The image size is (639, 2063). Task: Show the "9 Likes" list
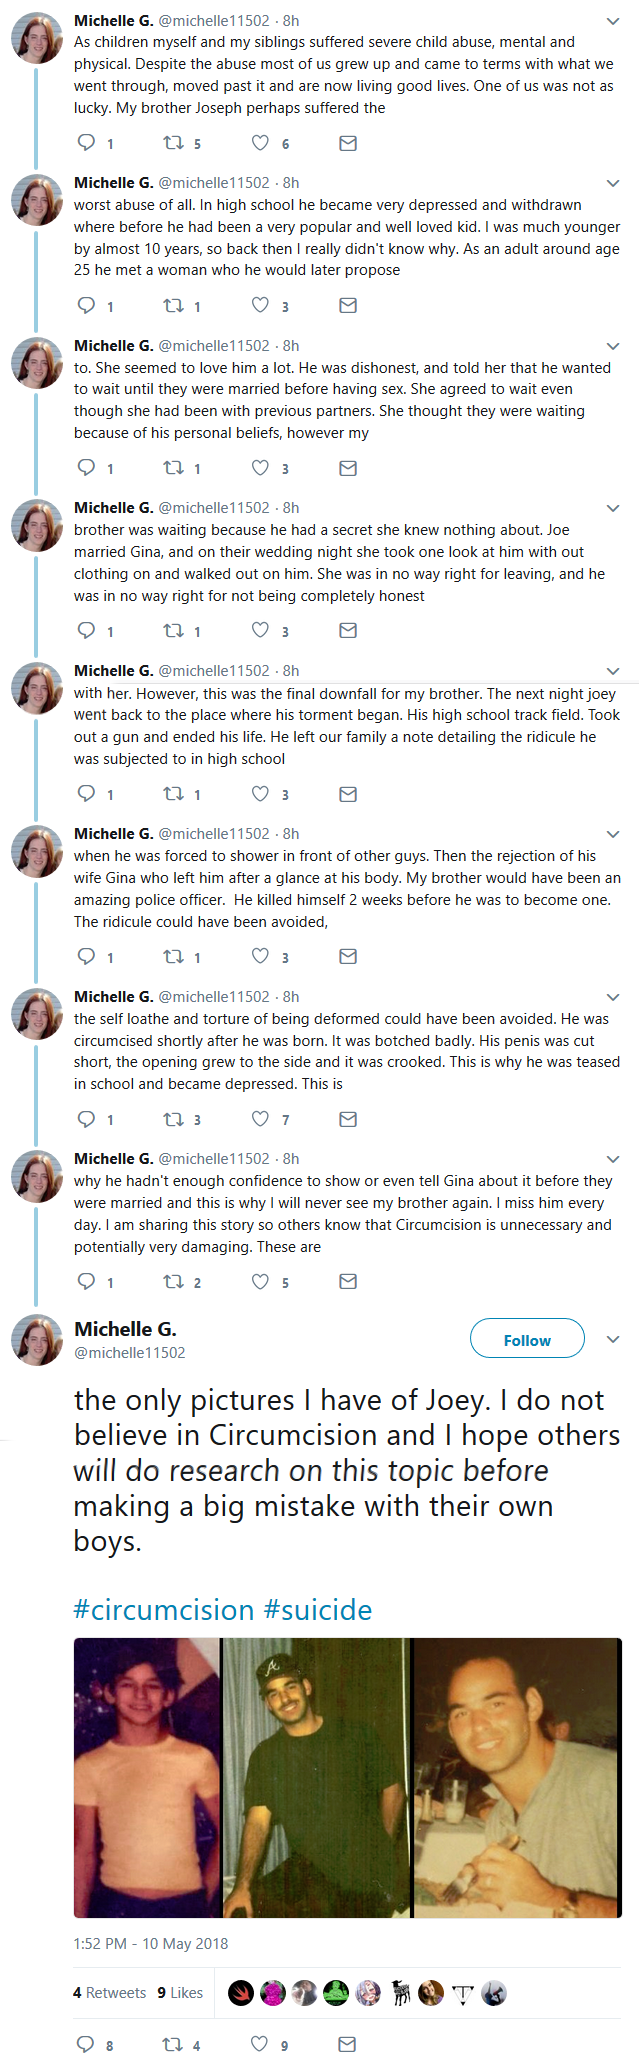(x=180, y=1992)
